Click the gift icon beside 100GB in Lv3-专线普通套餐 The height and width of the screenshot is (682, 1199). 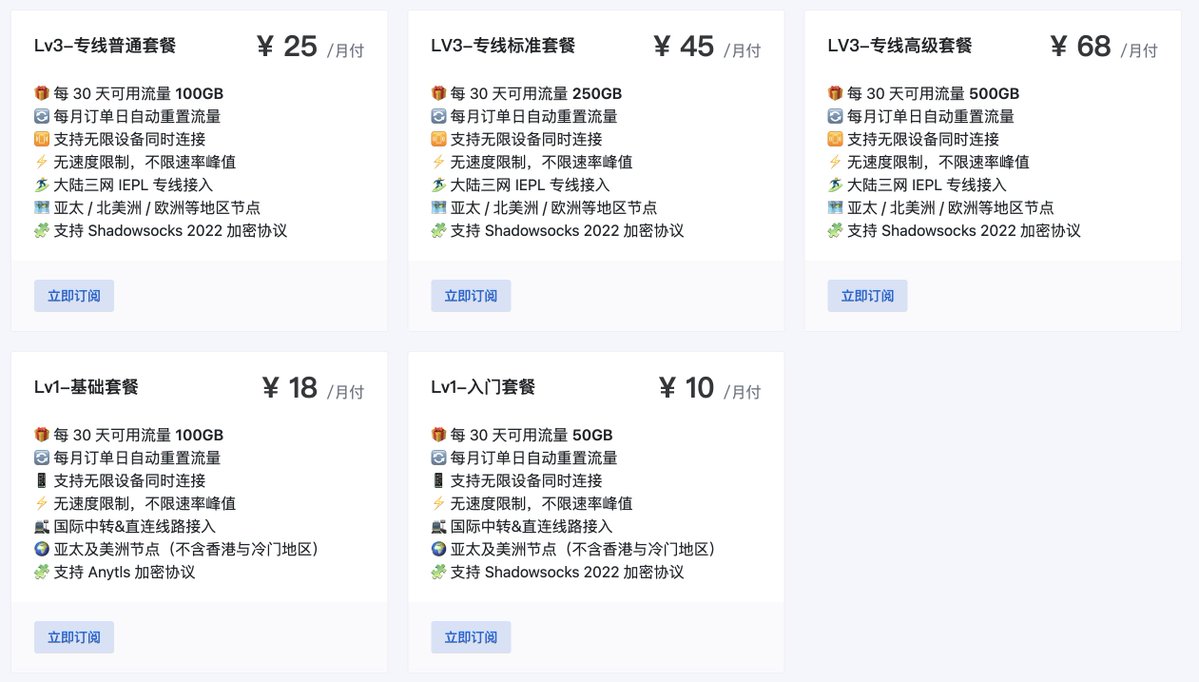pos(42,93)
